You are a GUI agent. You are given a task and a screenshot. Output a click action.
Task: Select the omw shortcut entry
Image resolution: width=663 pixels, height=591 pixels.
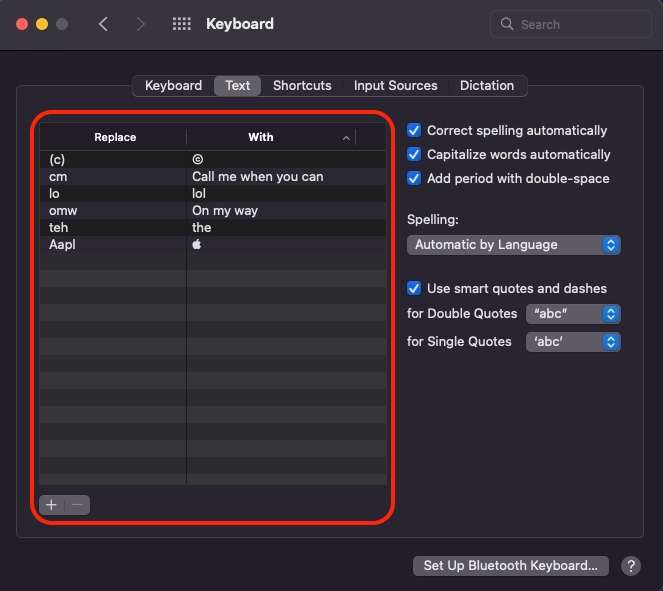[x=213, y=210]
